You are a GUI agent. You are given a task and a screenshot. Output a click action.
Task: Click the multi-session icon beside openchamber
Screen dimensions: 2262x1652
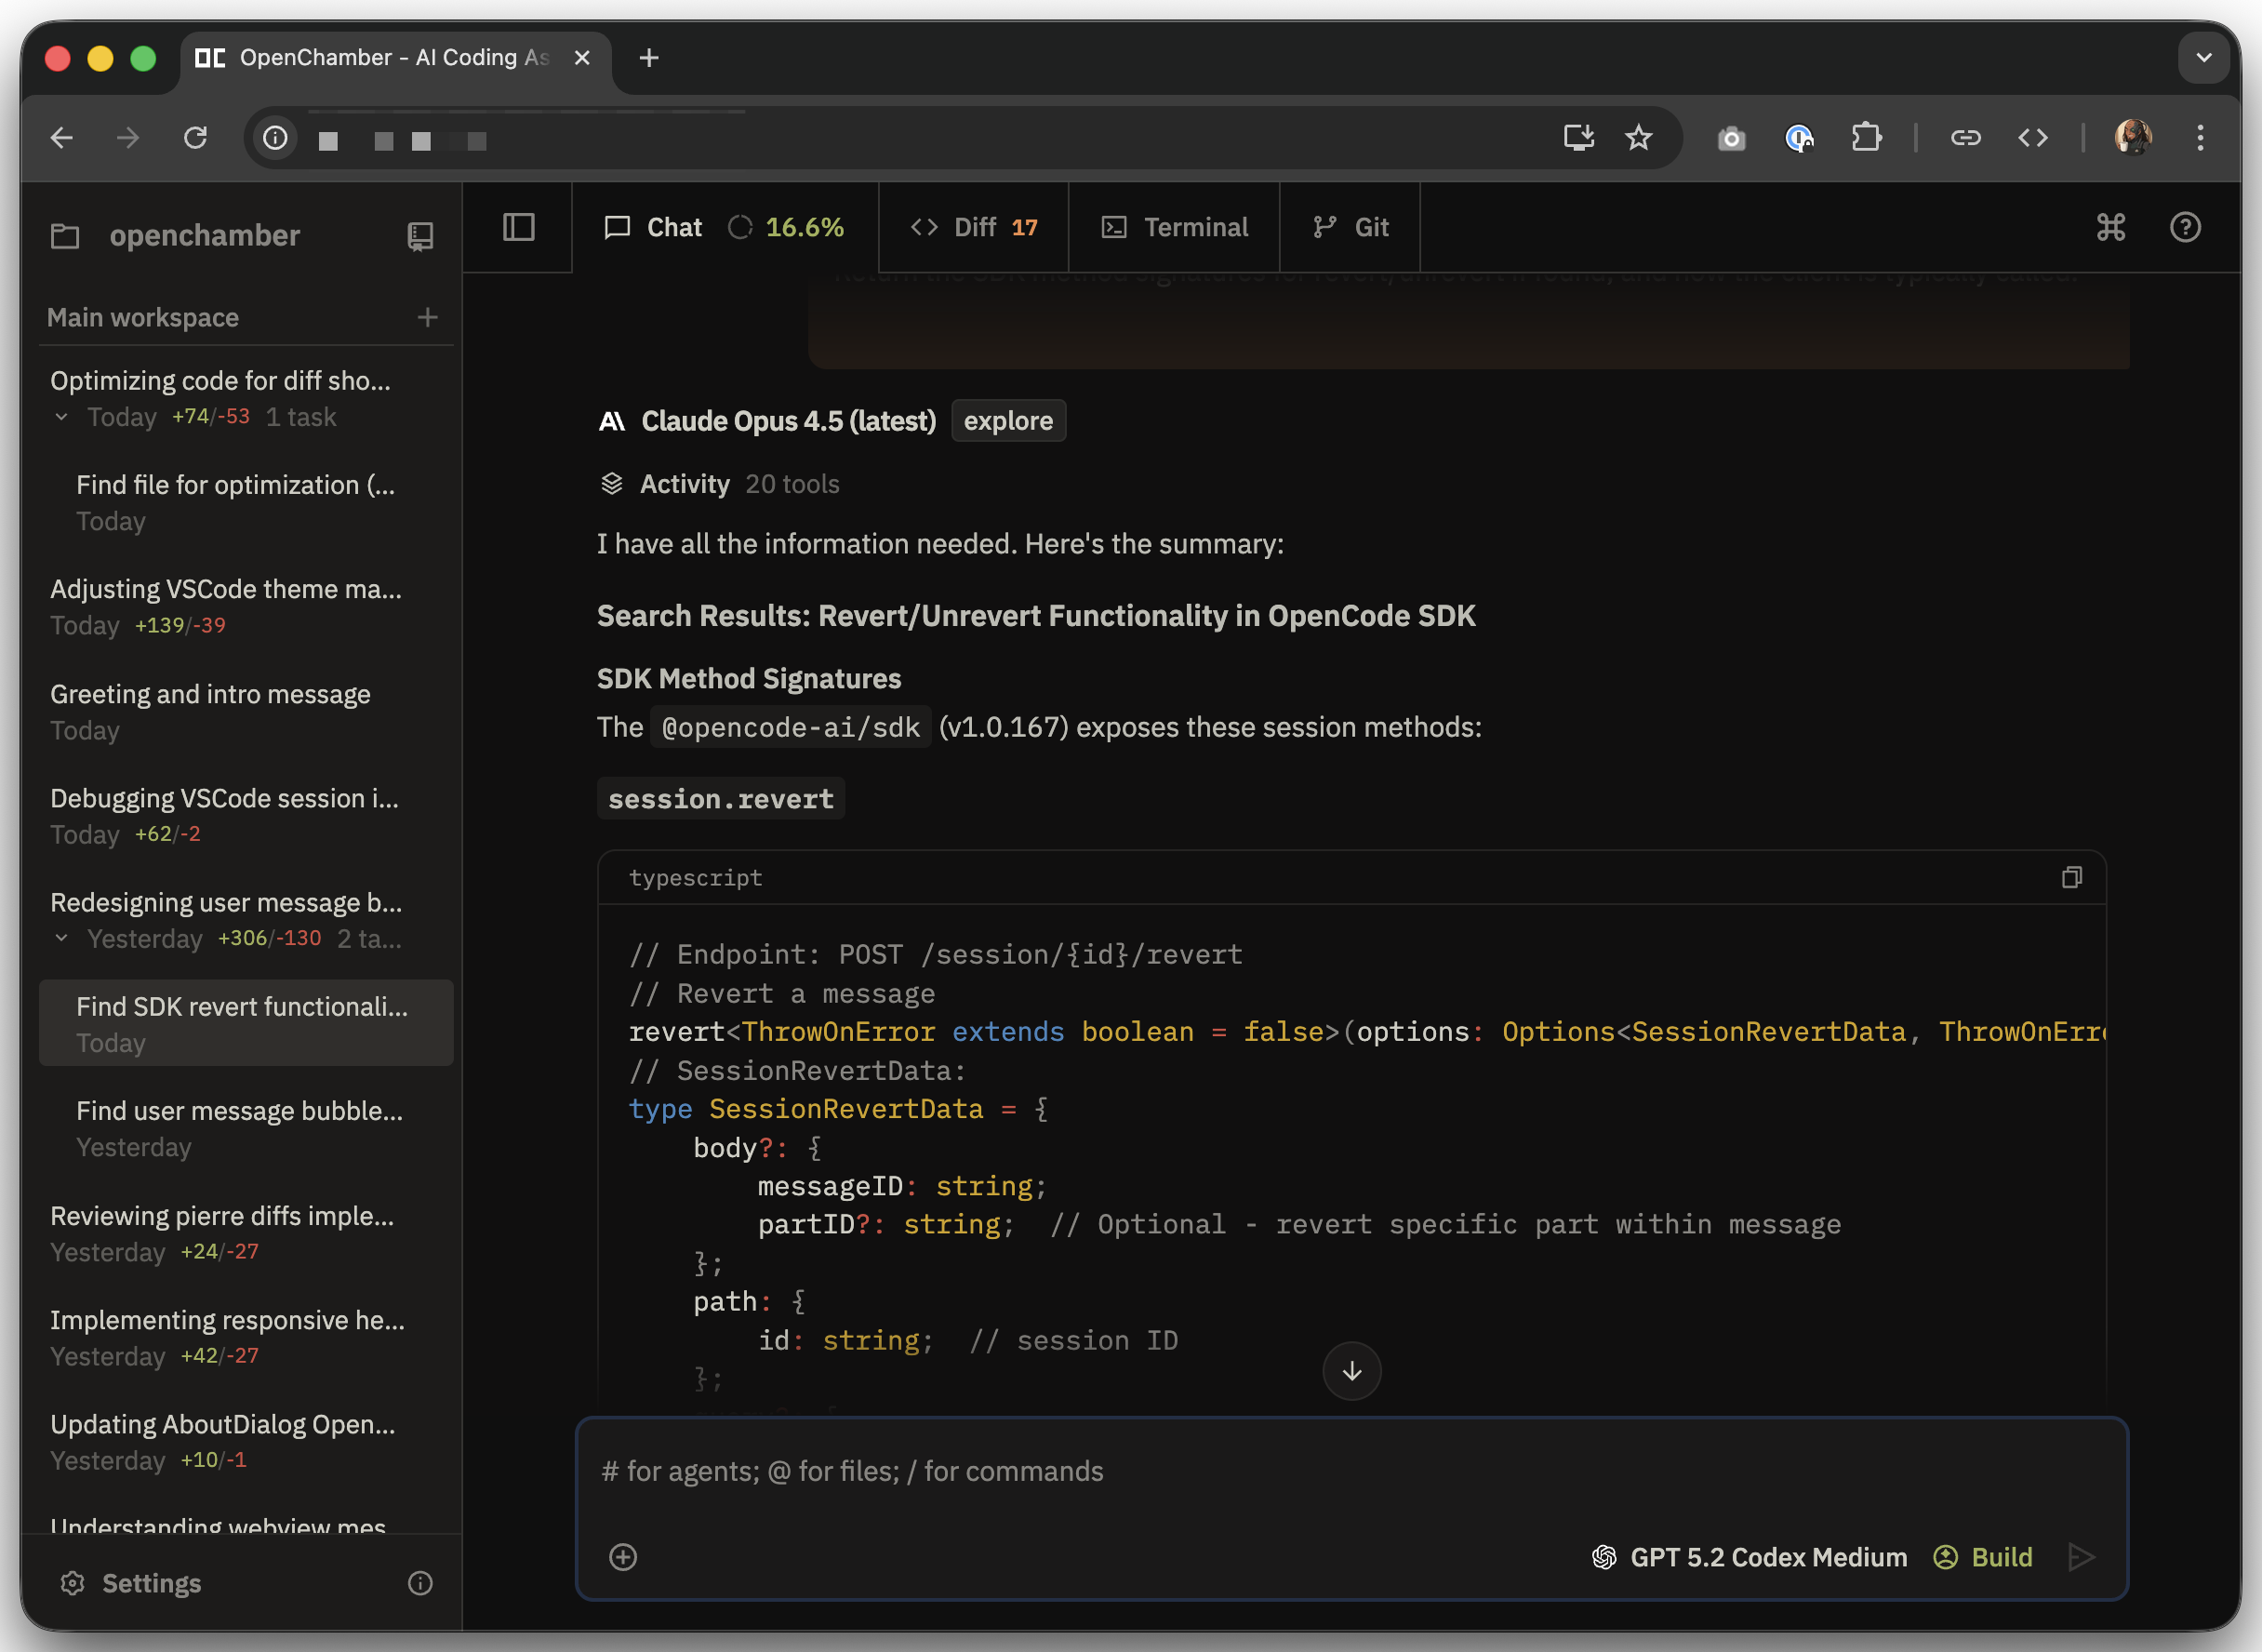point(420,236)
